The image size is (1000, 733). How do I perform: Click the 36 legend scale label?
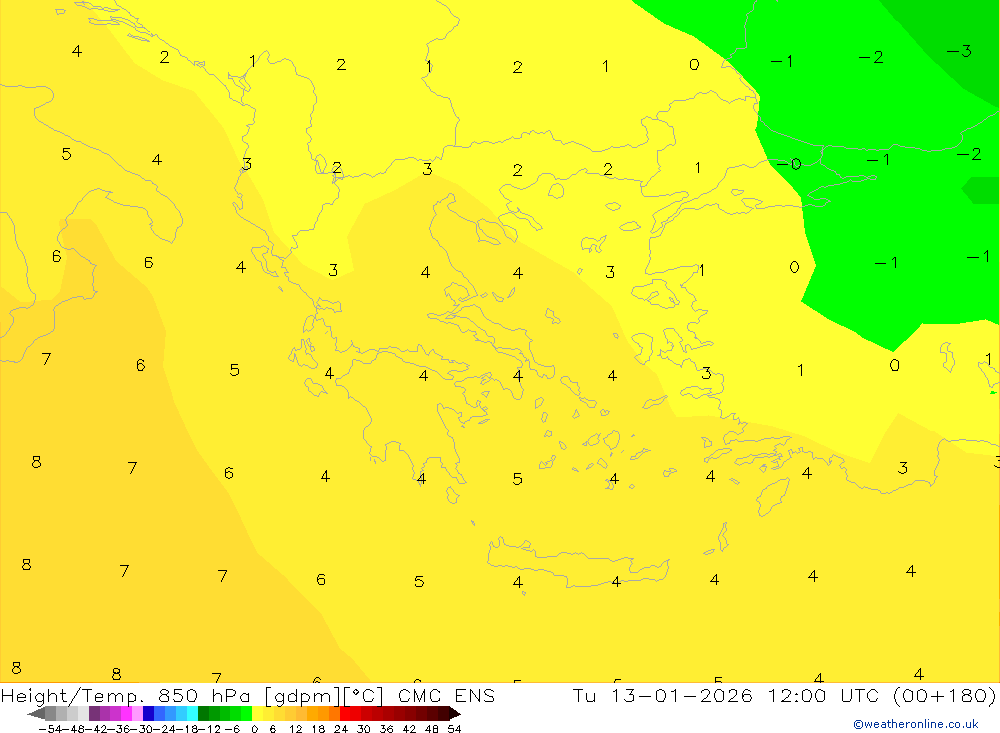[x=386, y=729]
